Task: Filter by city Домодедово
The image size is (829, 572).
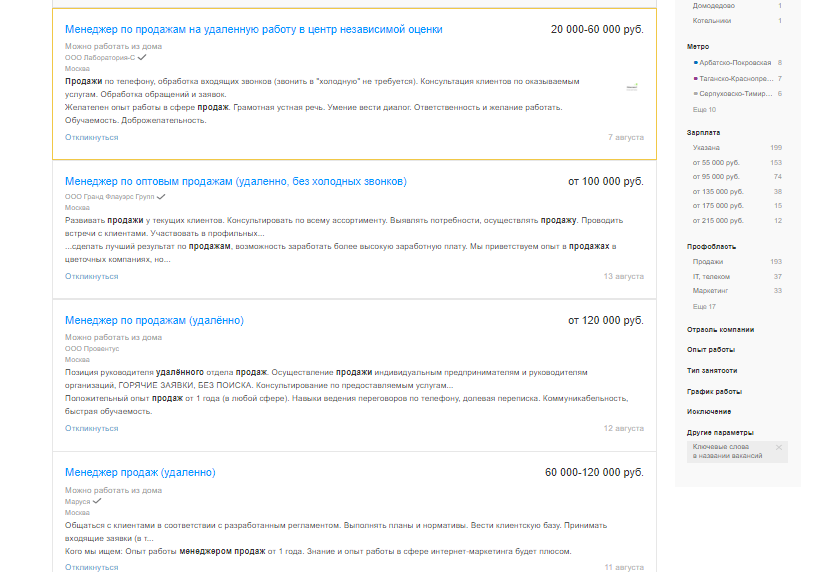Action: pos(713,6)
